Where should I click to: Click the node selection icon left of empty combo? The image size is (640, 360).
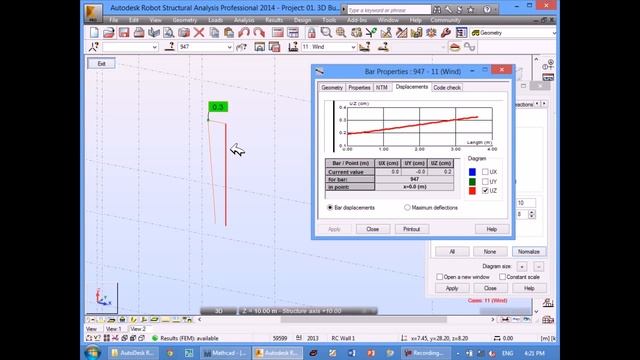tap(93, 47)
